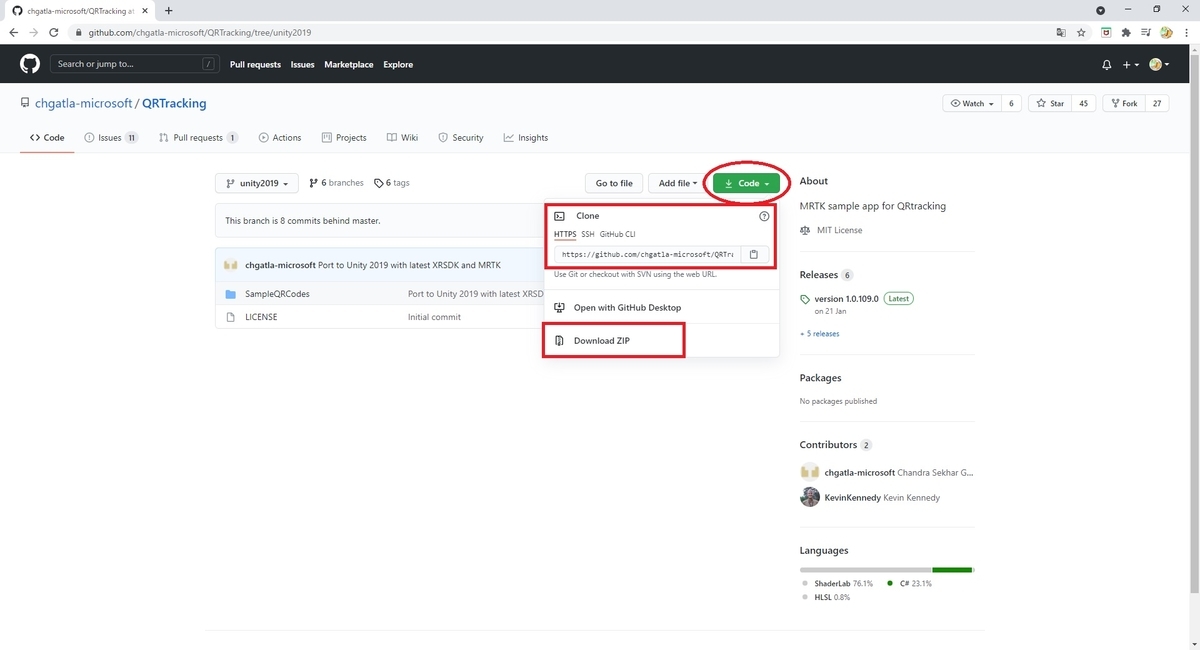Screen dimensions: 1200x650
Task: Reload the page
Action: click(x=55, y=32)
